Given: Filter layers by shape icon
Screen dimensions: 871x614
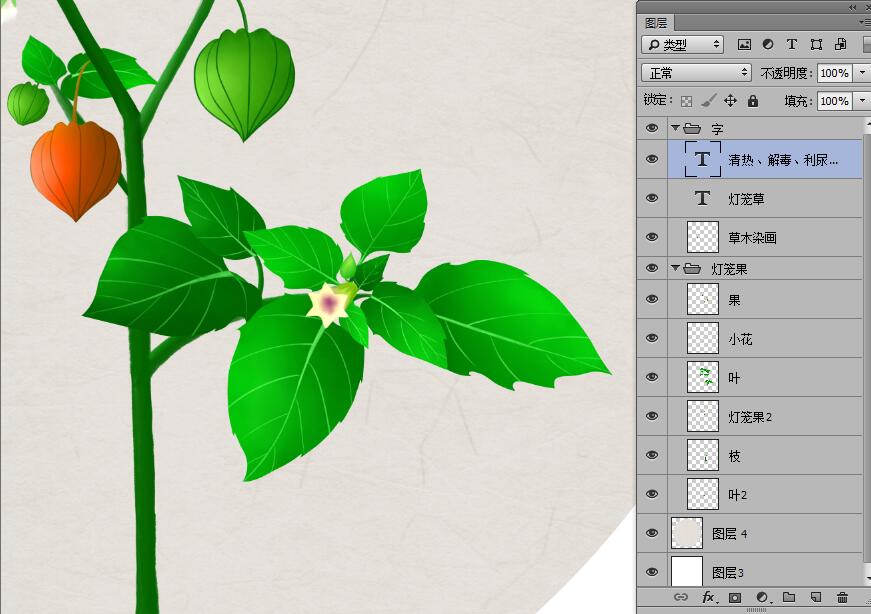Looking at the screenshot, I should pyautogui.click(x=816, y=44).
